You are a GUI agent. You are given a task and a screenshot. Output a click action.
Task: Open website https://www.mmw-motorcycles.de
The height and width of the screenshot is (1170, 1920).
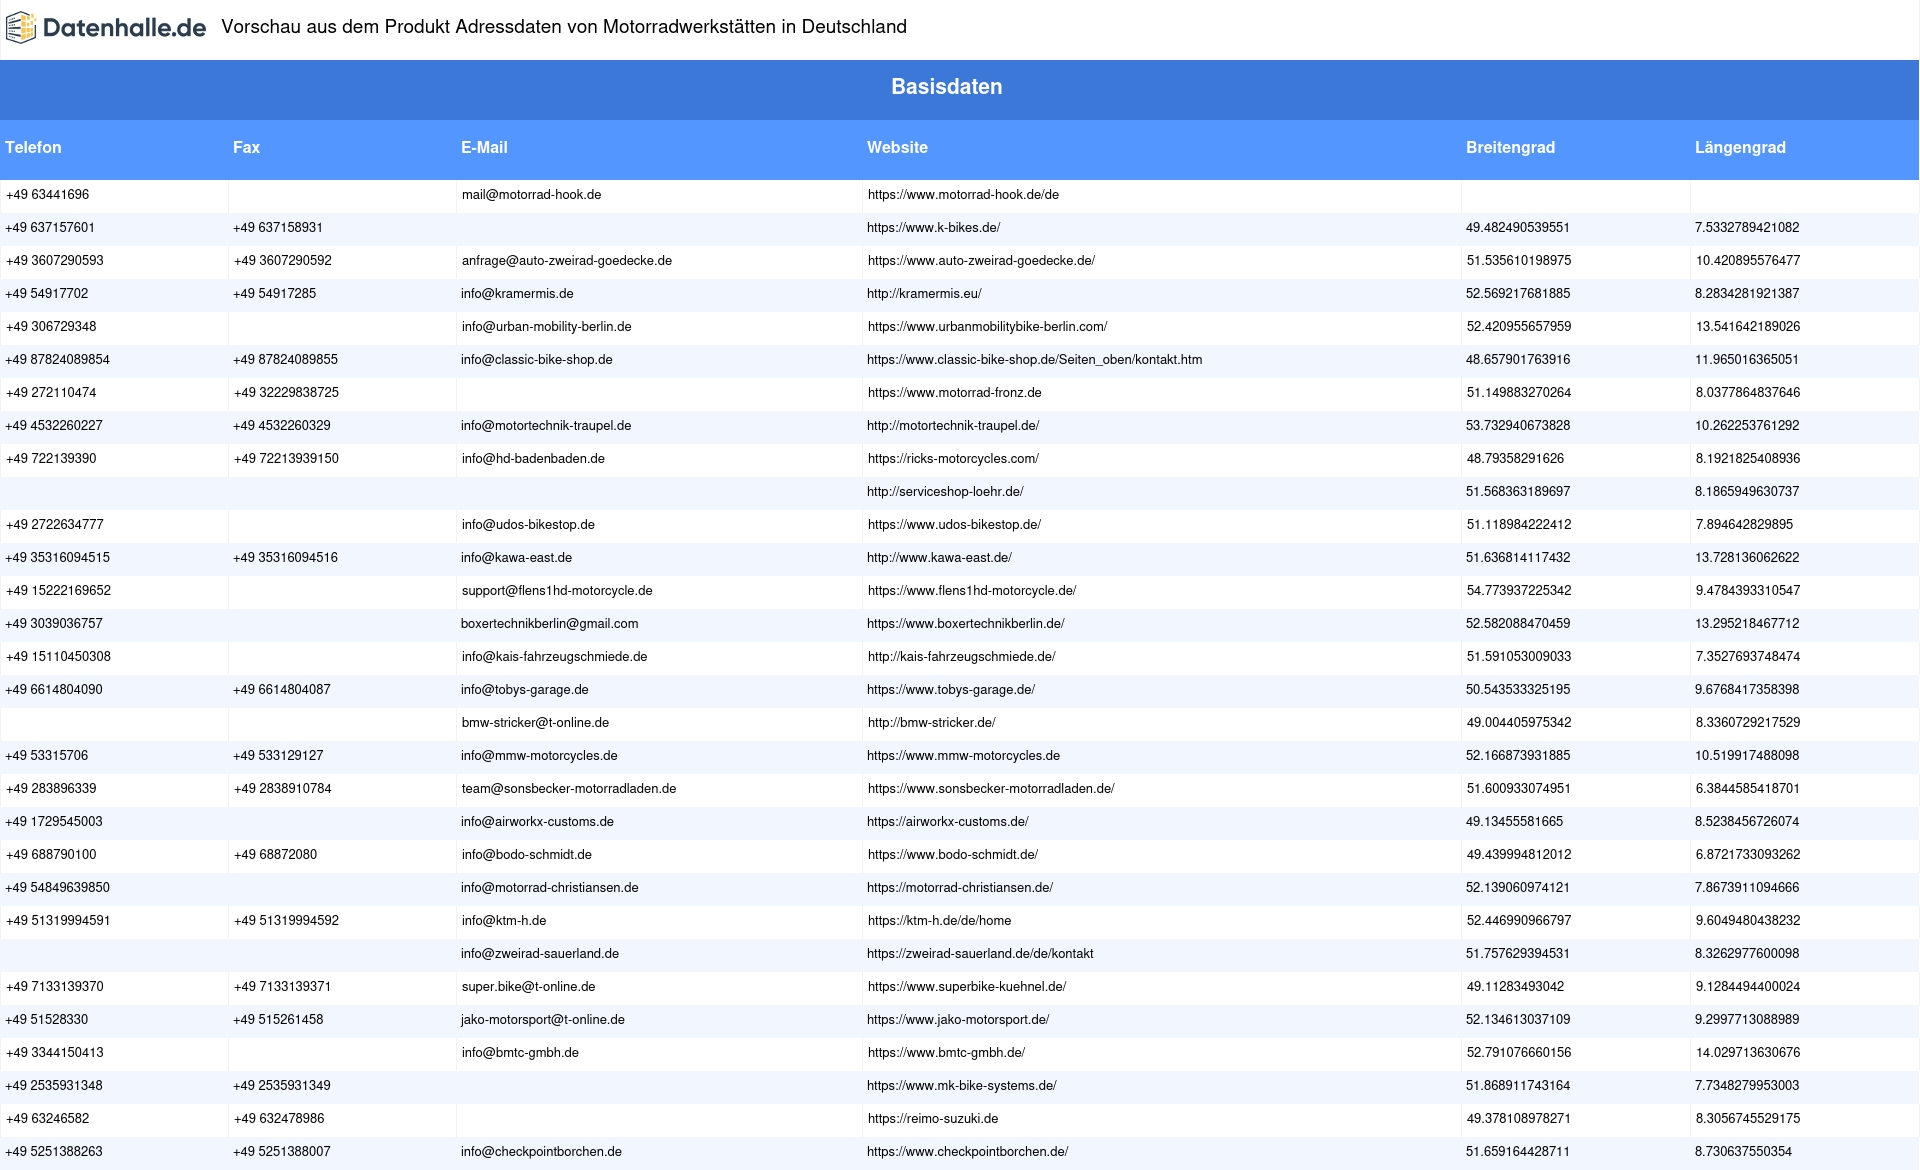click(x=963, y=756)
